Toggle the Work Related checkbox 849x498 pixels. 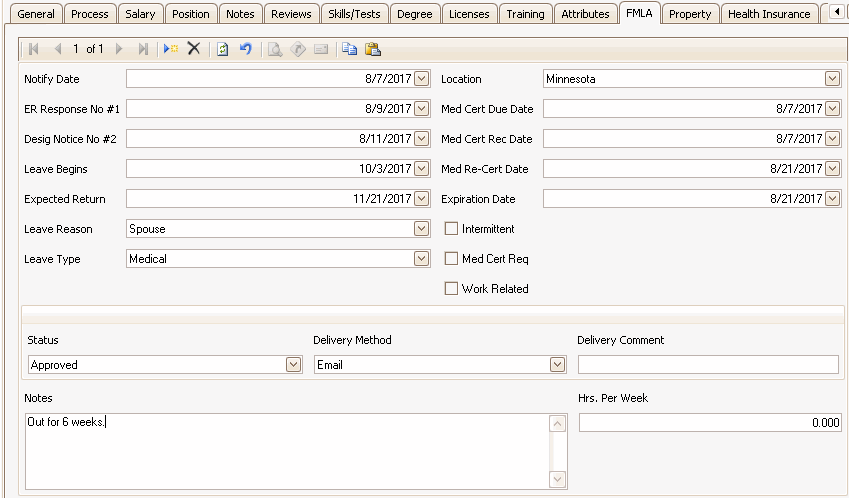pos(452,289)
